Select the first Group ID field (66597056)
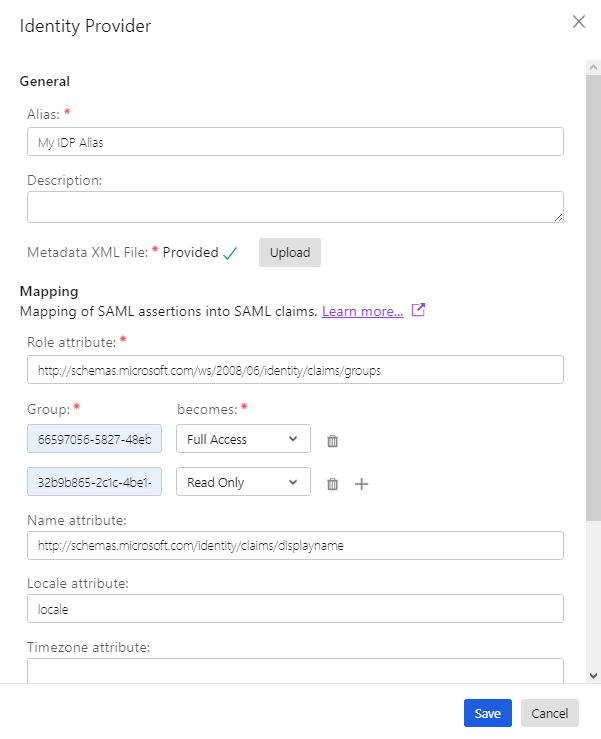The image size is (601, 739). pyautogui.click(x=94, y=439)
